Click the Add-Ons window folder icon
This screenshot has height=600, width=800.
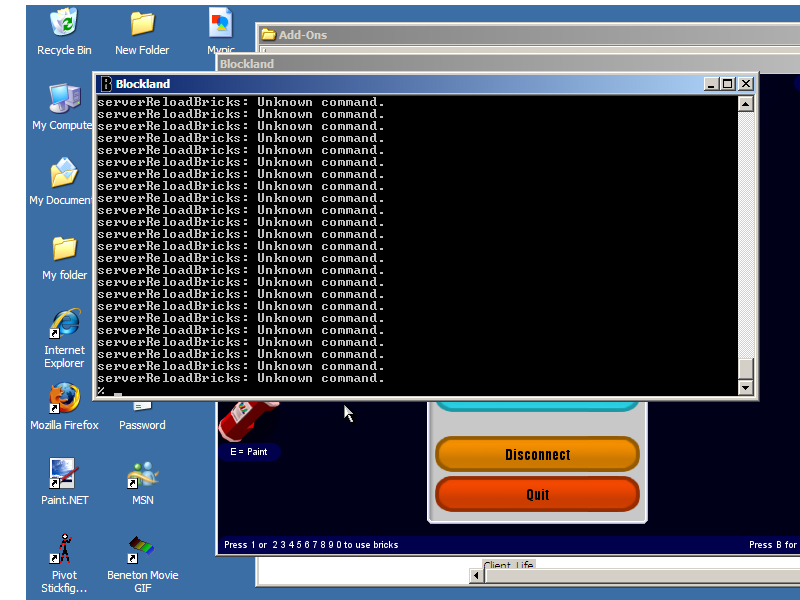[x=268, y=35]
